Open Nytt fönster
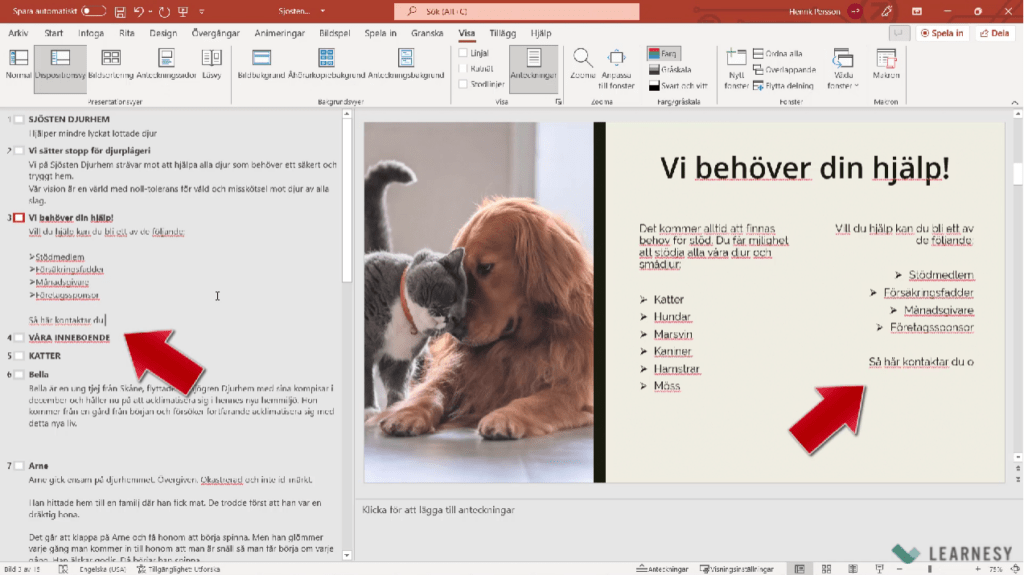The width and height of the screenshot is (1024, 575). (x=736, y=59)
